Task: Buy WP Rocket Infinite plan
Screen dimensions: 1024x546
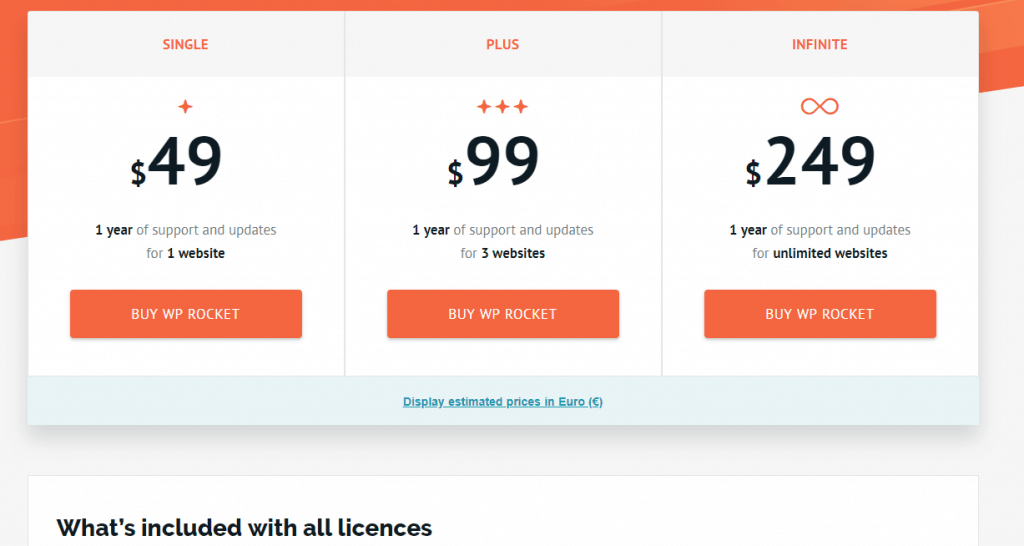Action: 820,314
